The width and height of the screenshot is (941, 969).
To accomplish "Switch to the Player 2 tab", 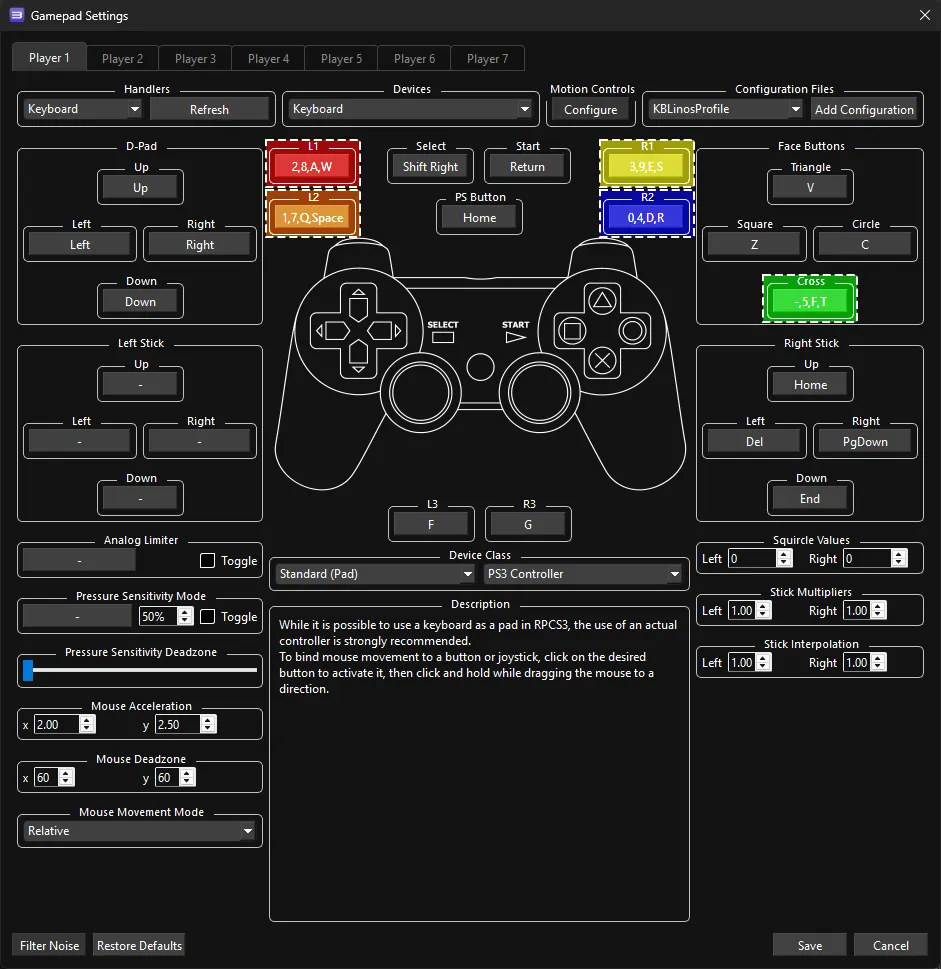I will tap(122, 59).
